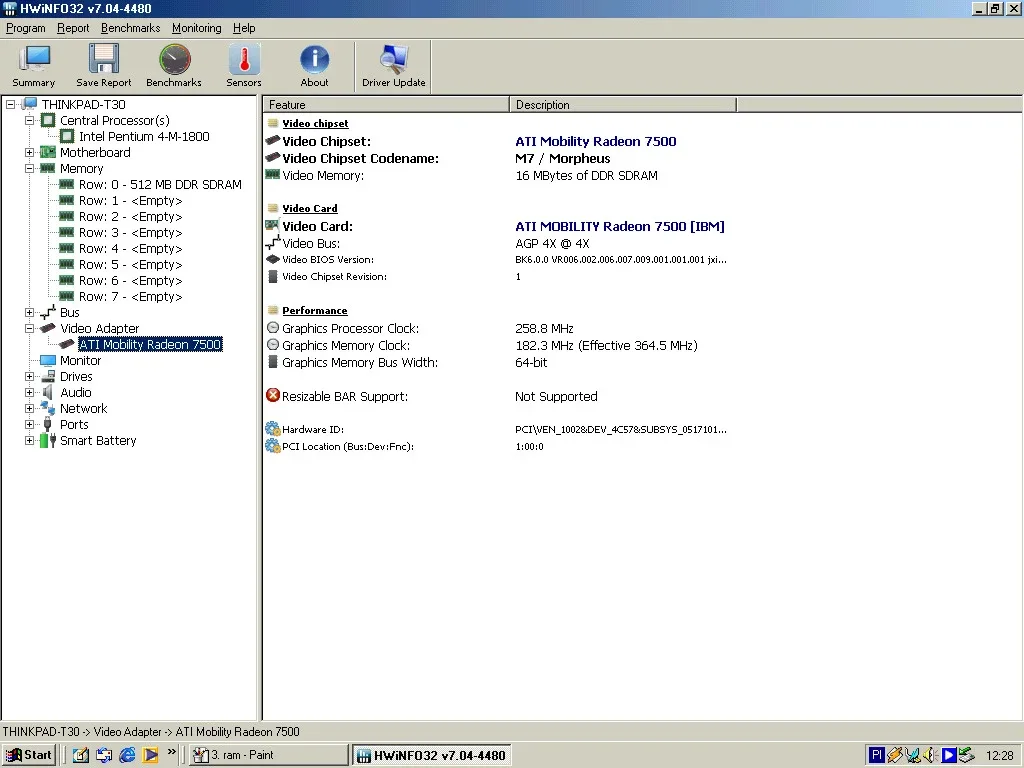Expand the Network node
Screen dimensions: 1024x768
point(29,408)
